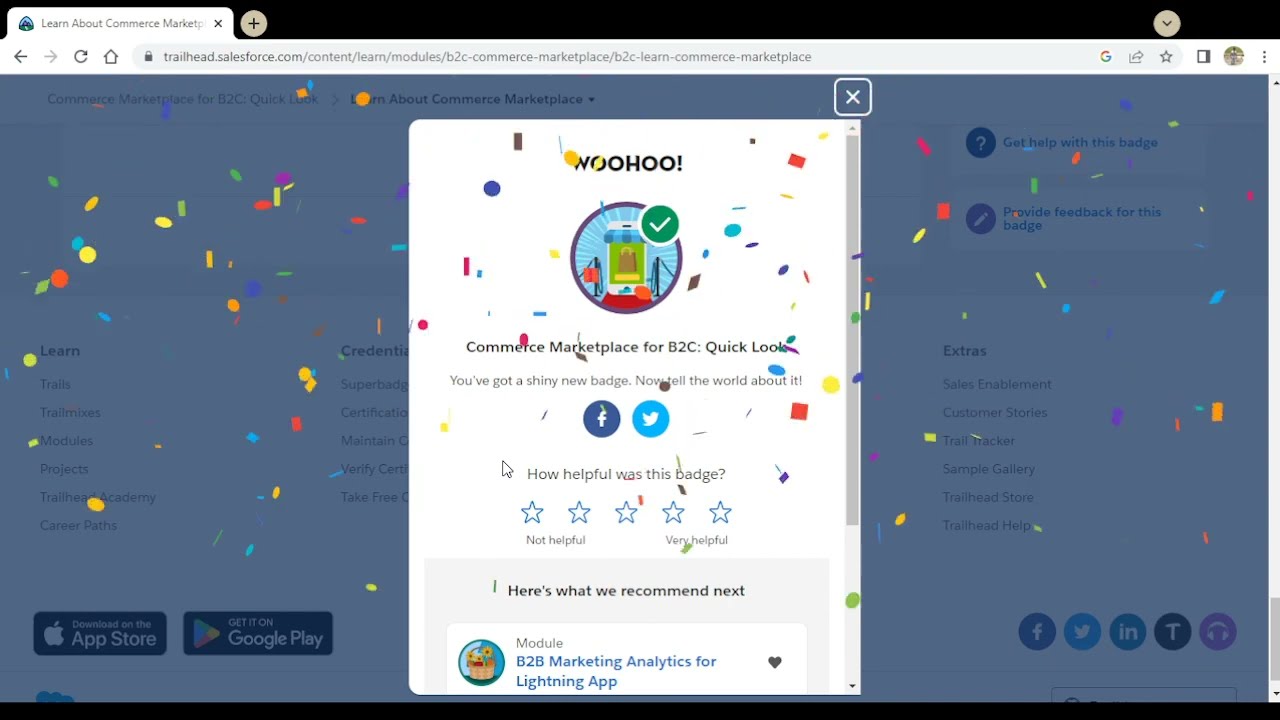Favorite the B2B Marketing Analytics module heart

[x=774, y=662]
